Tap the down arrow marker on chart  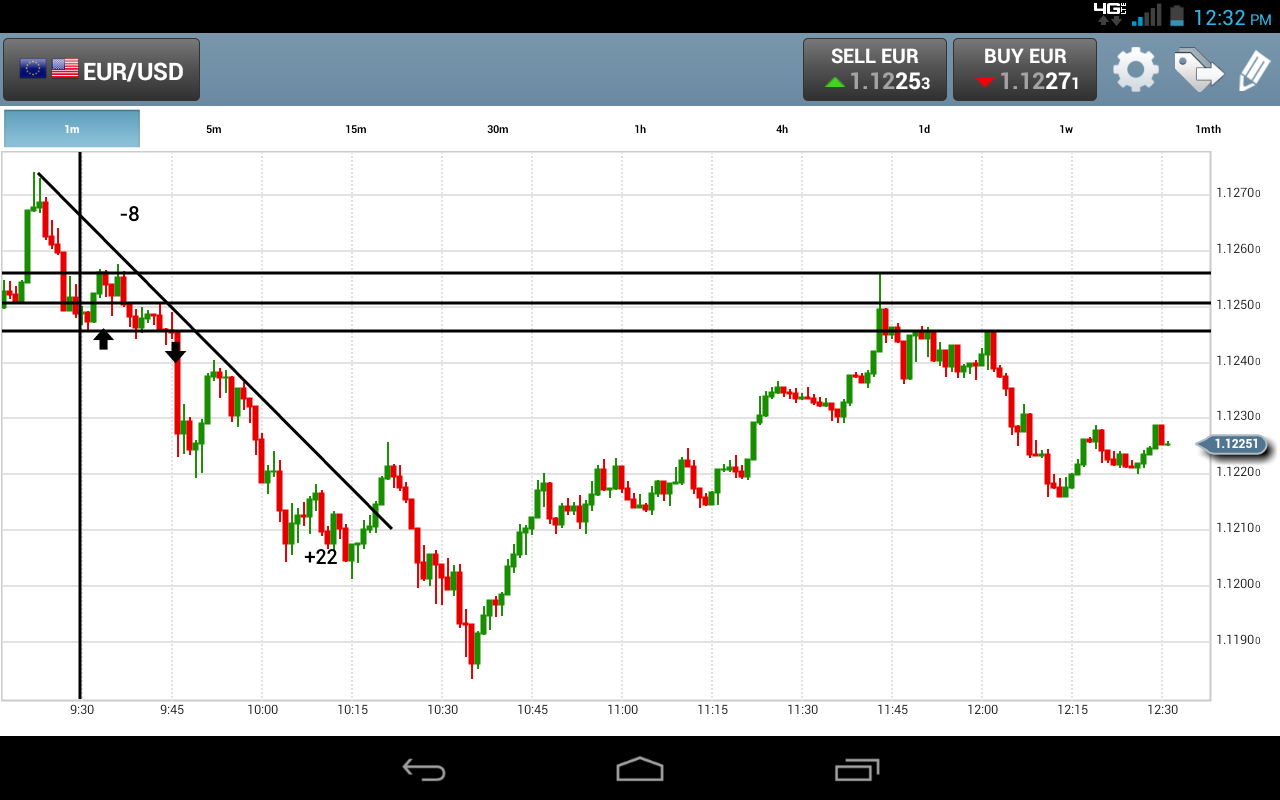[175, 352]
